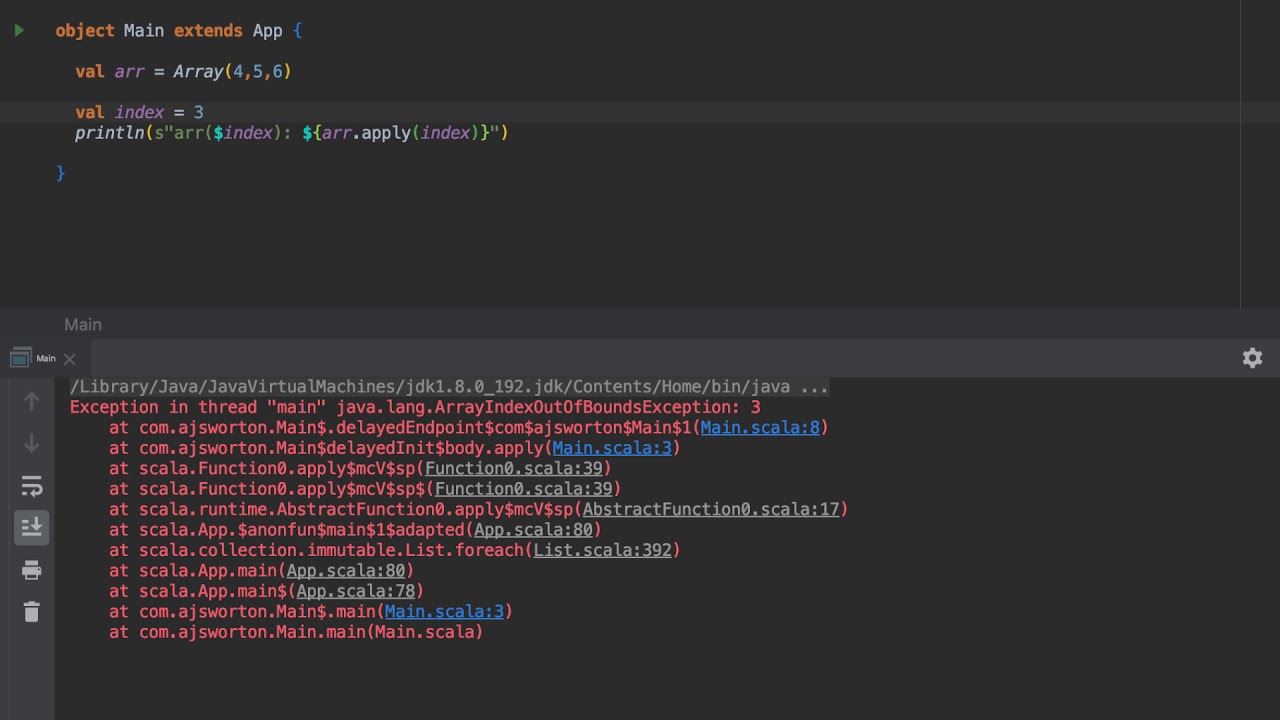The image size is (1280, 720).
Task: Select the Main run tab
Action: coord(46,358)
